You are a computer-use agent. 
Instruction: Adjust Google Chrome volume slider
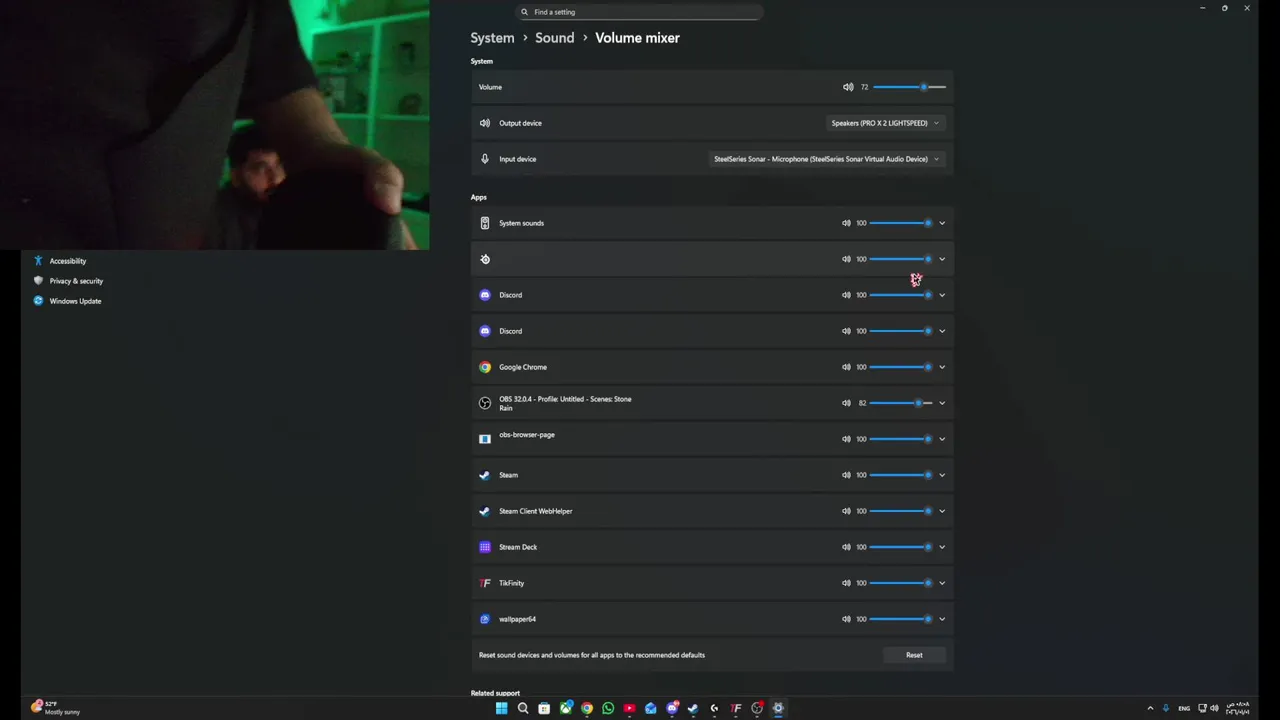pyautogui.click(x=901, y=367)
